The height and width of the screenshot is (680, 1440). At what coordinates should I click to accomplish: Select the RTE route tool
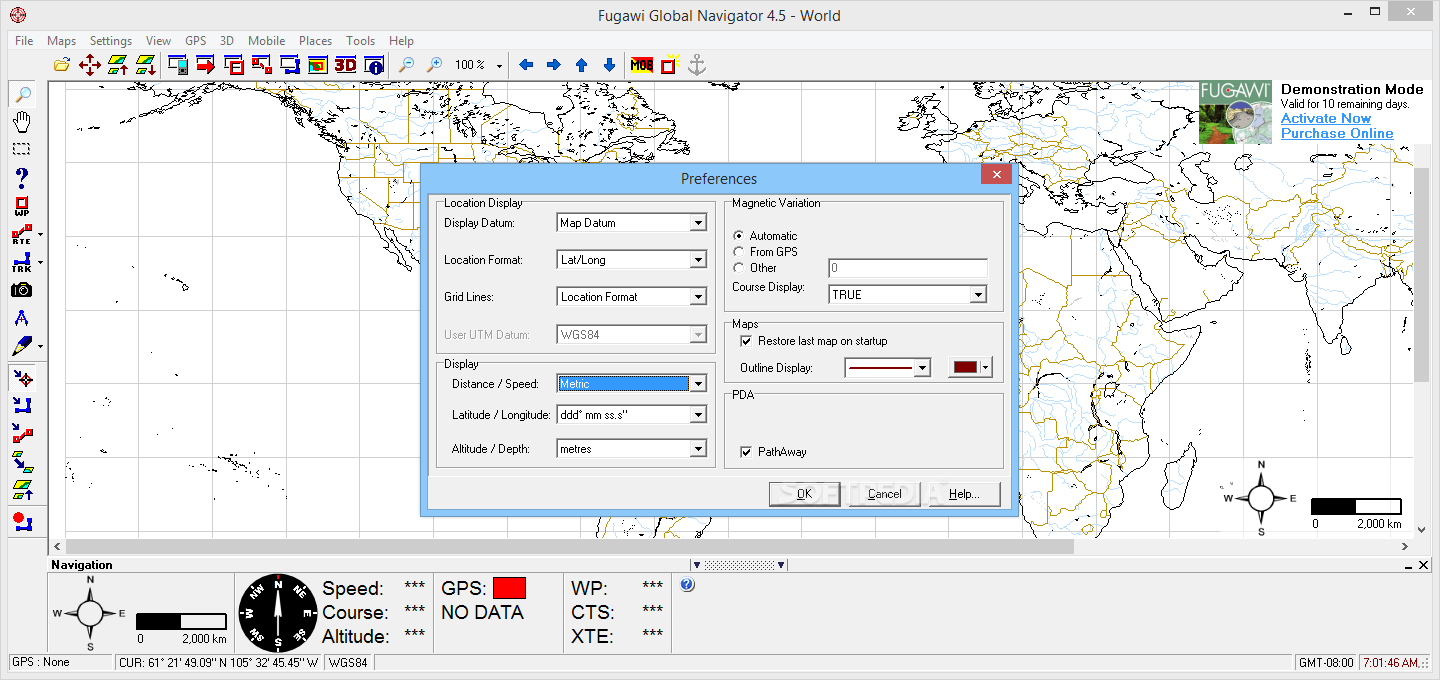click(21, 235)
